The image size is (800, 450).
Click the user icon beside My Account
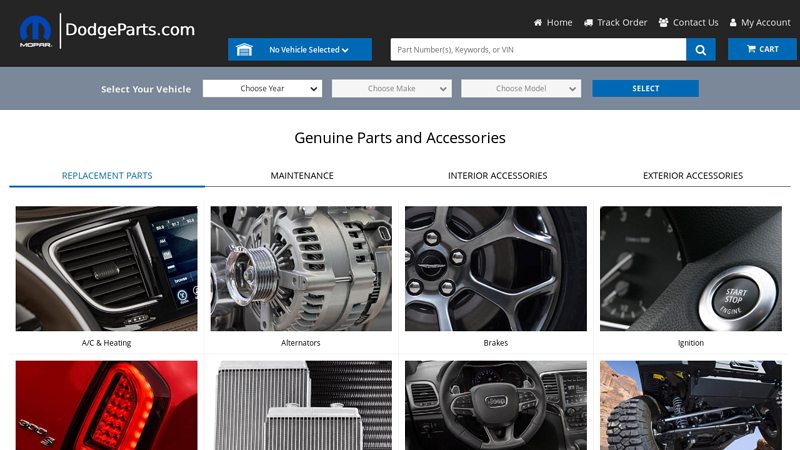[733, 22]
